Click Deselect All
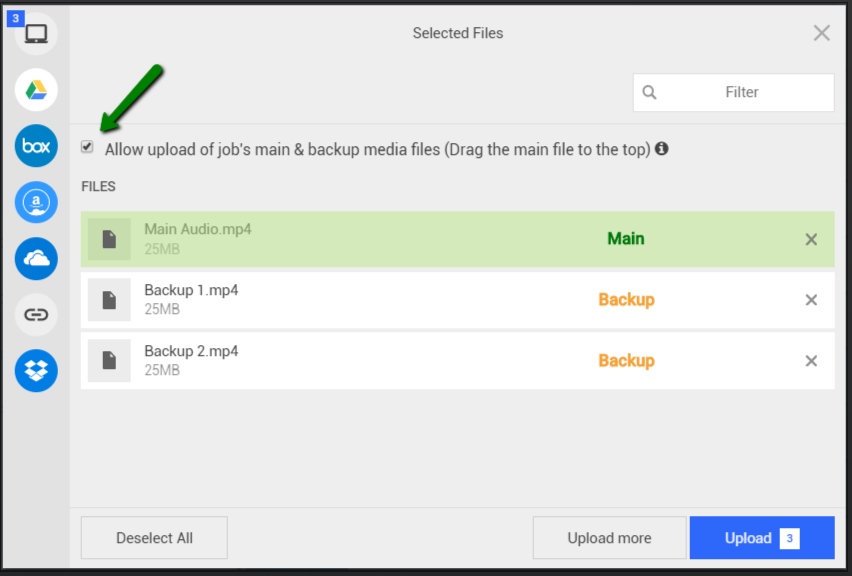The width and height of the screenshot is (852, 576). [153, 537]
